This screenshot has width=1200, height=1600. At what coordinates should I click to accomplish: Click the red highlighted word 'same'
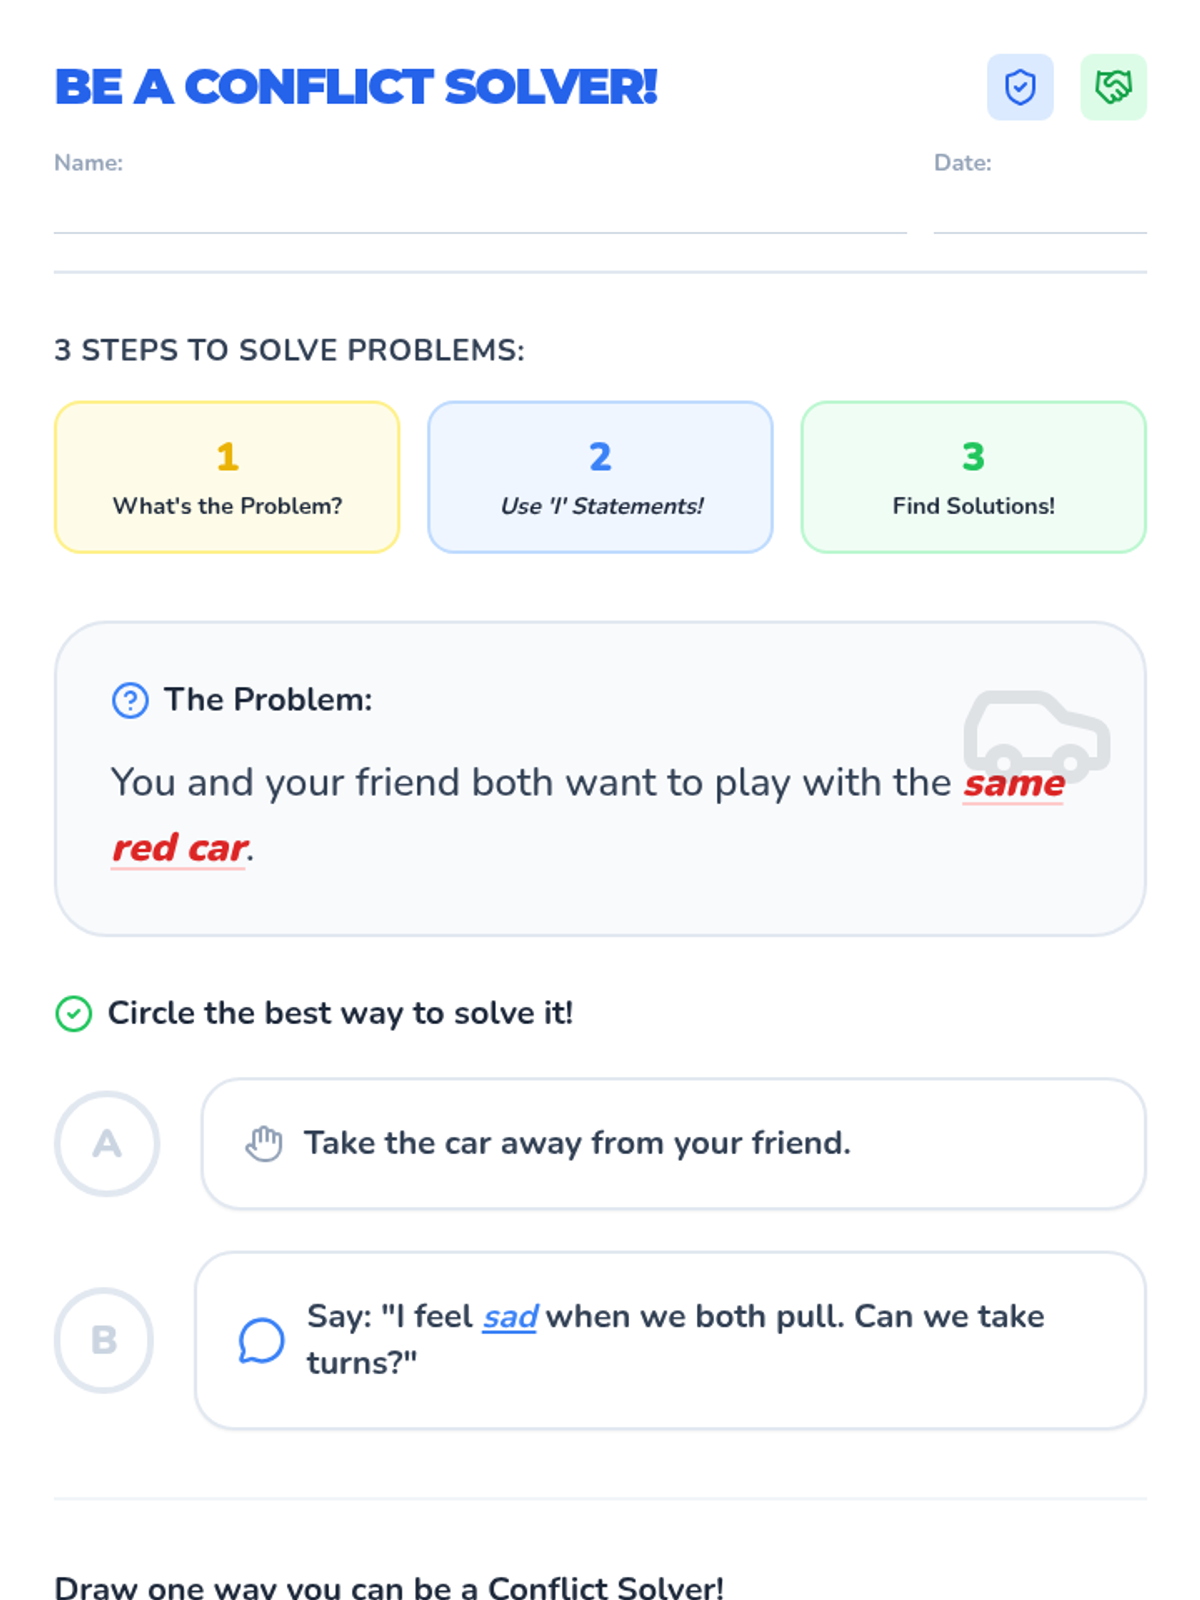click(x=1014, y=783)
